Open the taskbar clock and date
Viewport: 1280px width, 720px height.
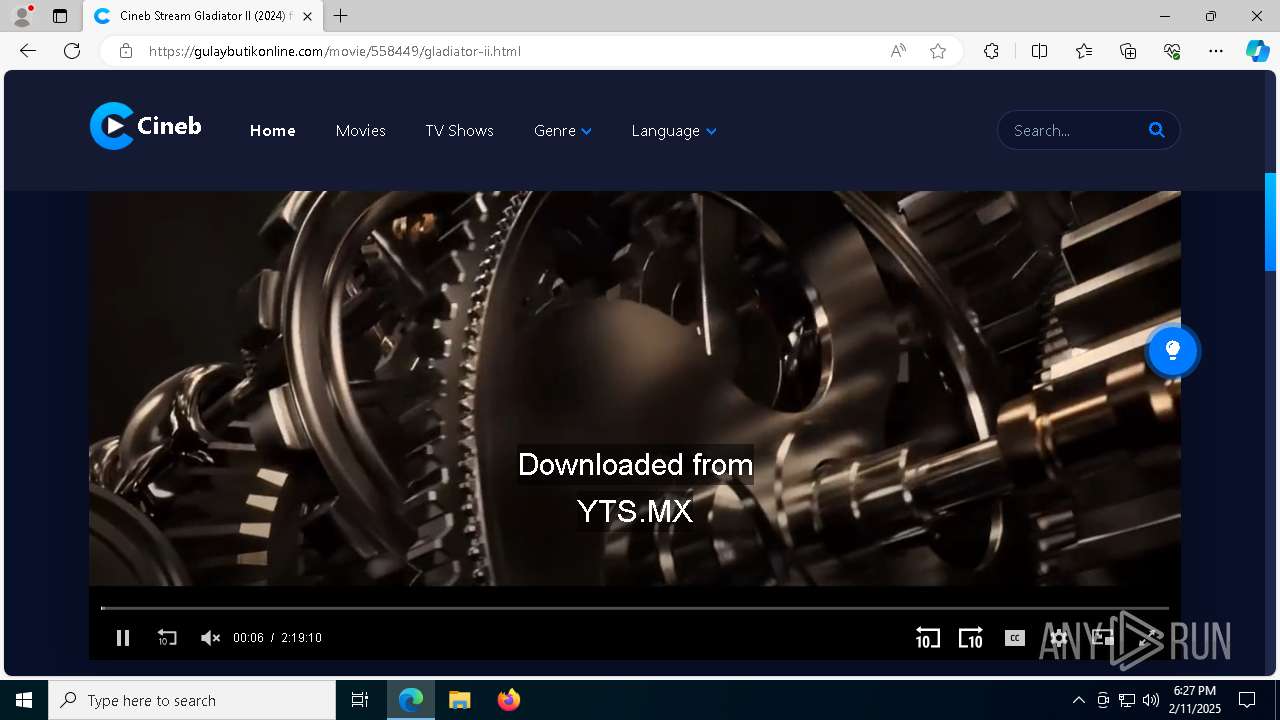(1196, 700)
